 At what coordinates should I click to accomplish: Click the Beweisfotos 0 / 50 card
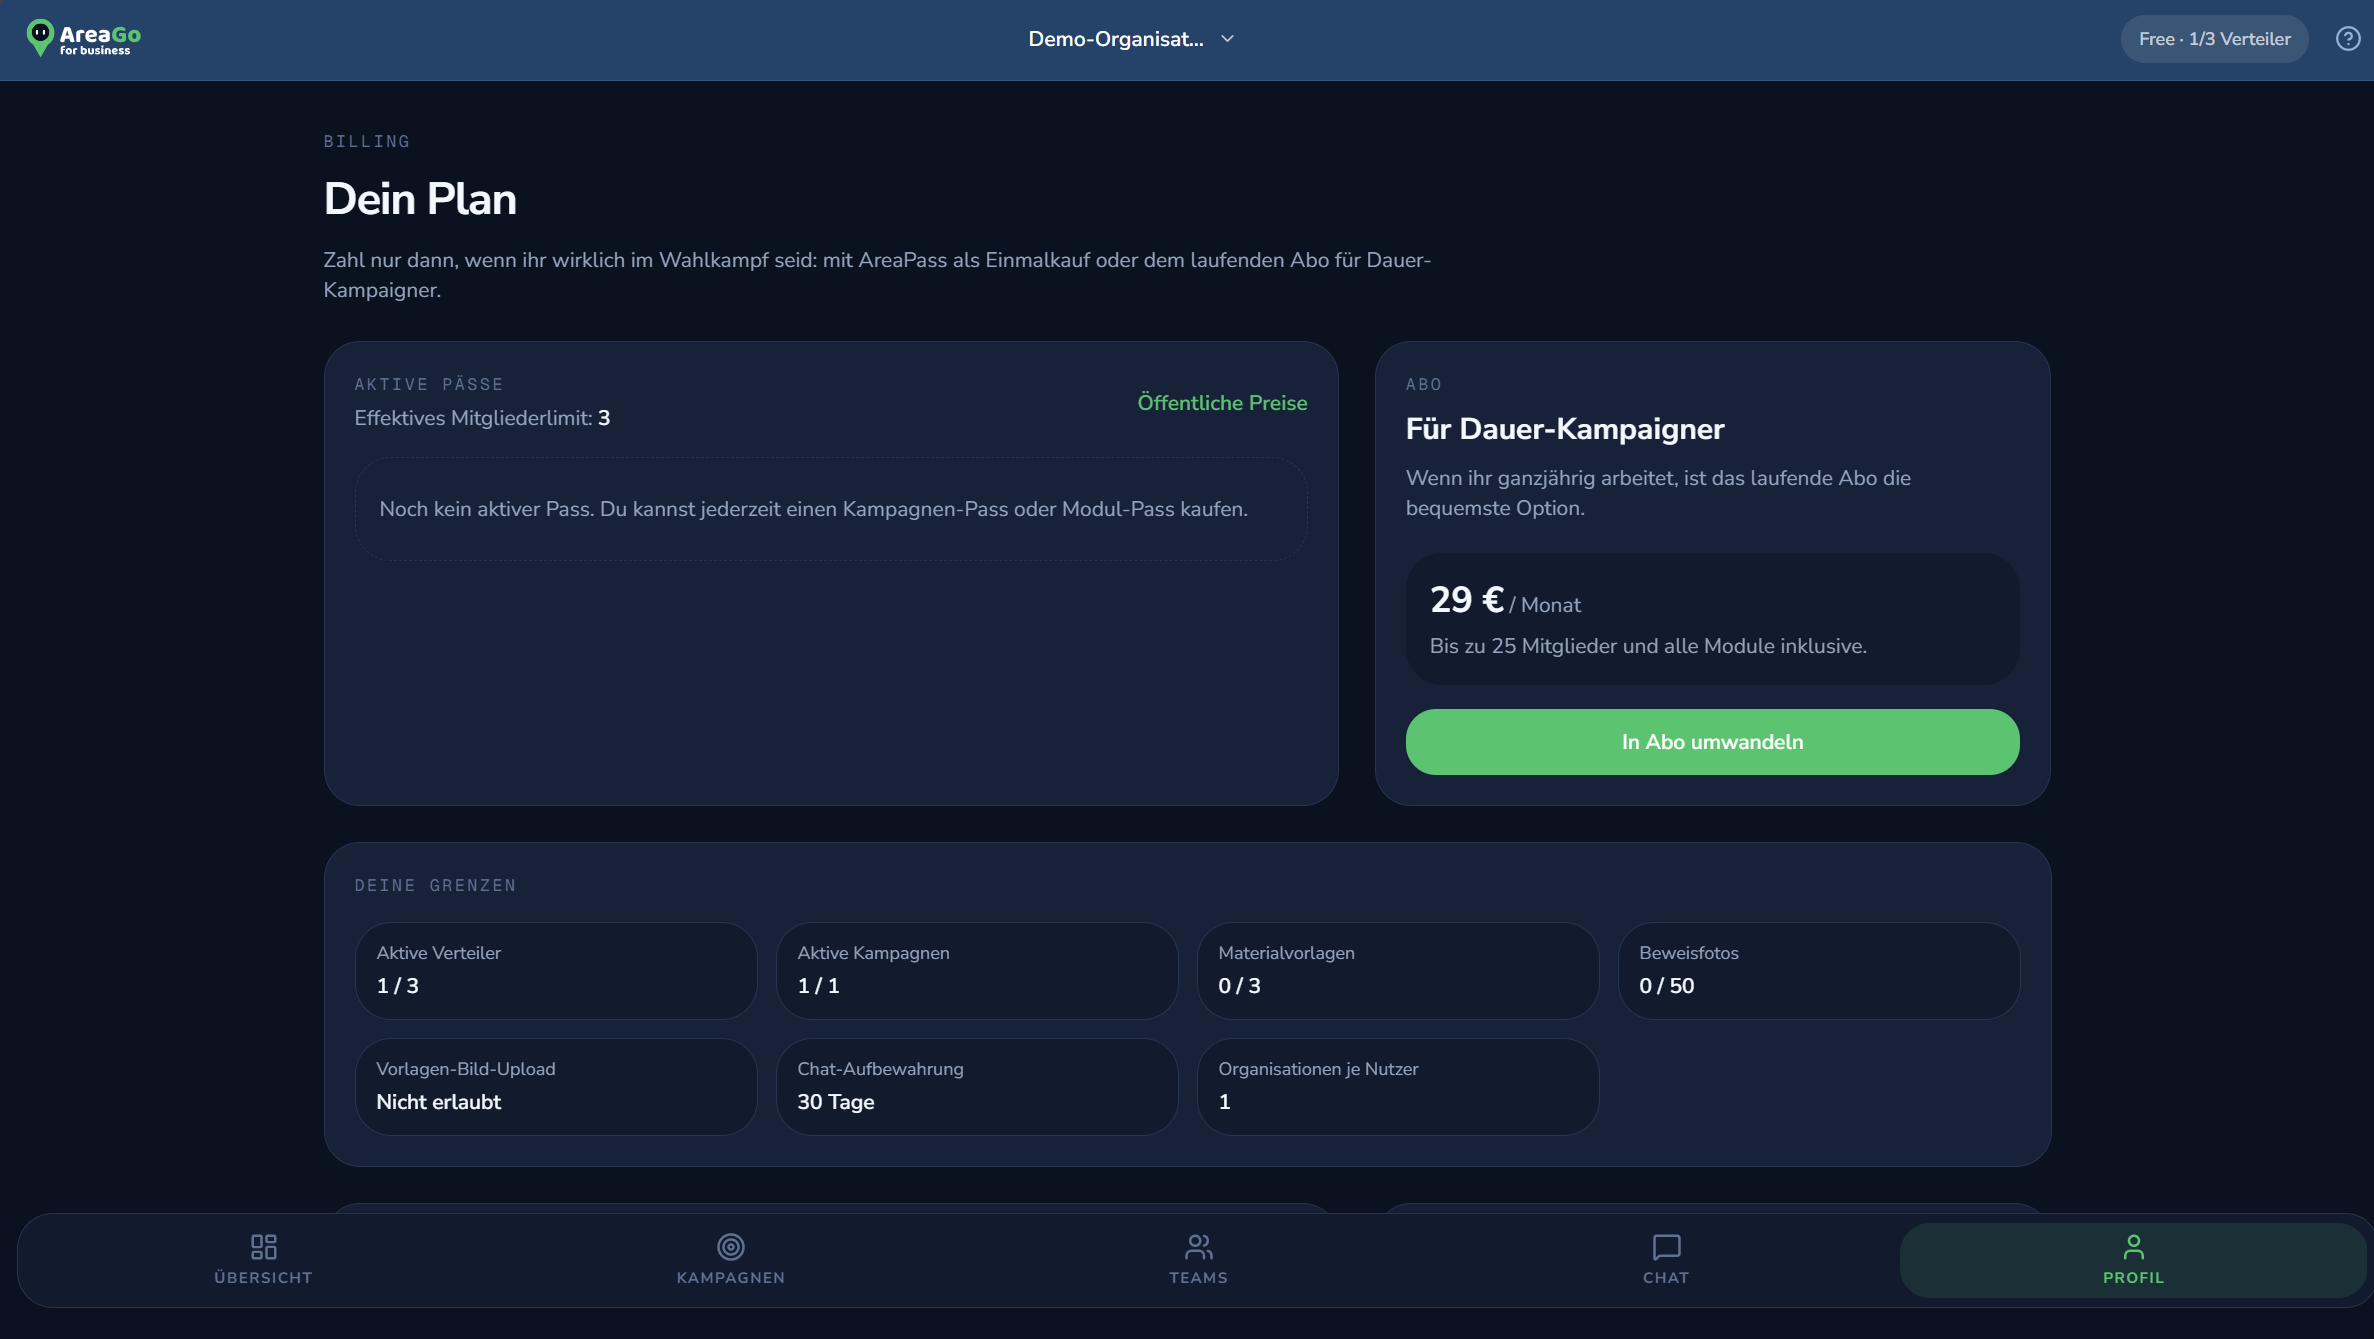point(1819,970)
